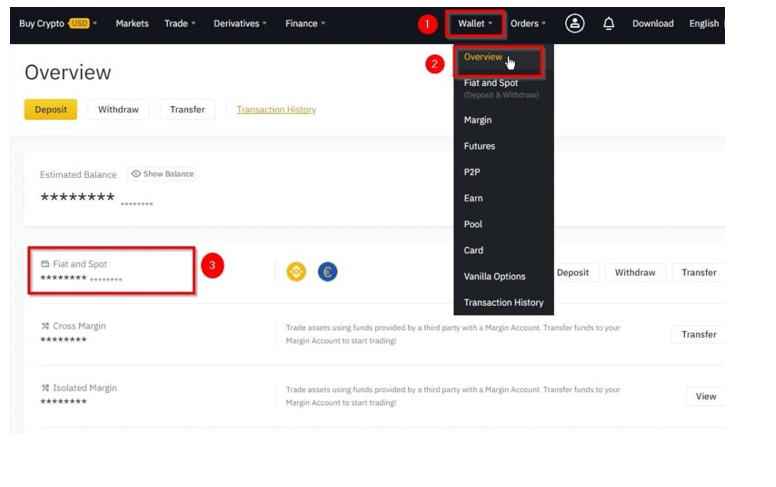Expand the Derivatives dropdown menu
This screenshot has height=487, width=776.
pos(240,23)
